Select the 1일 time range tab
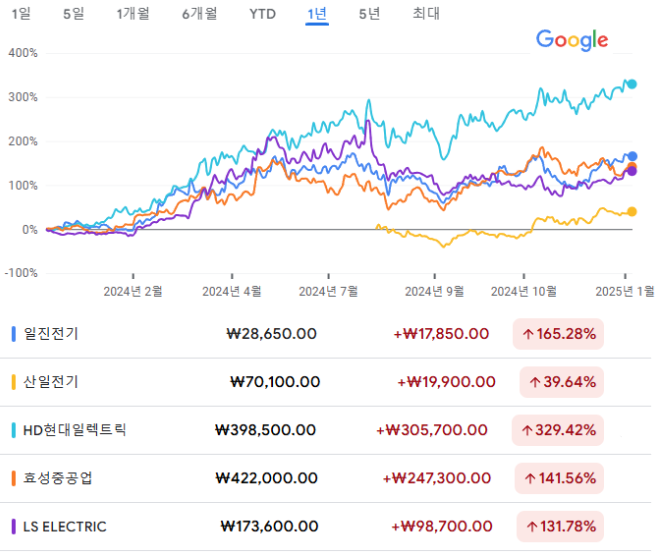Screen dimensions: 661x555 (x=21, y=14)
